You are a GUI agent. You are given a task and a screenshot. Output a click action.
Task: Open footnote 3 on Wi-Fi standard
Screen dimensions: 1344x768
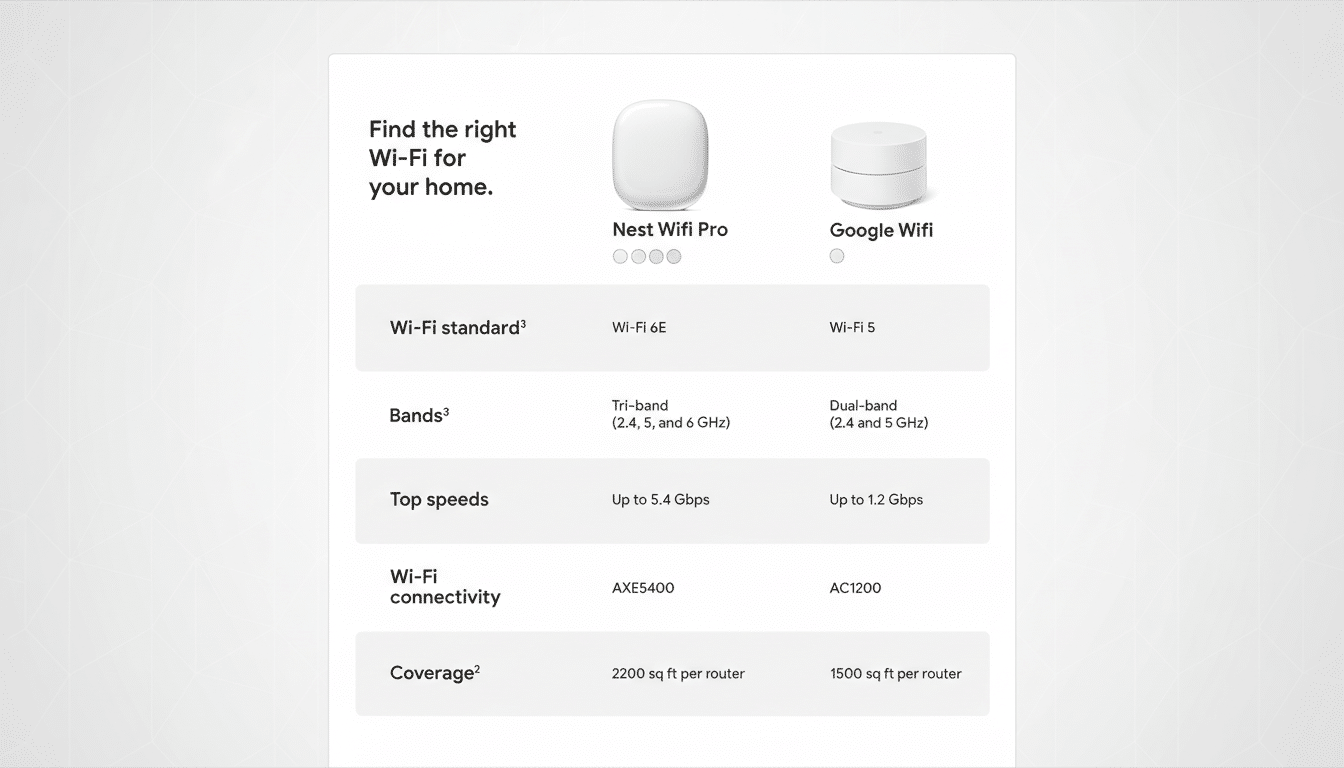pos(524,321)
